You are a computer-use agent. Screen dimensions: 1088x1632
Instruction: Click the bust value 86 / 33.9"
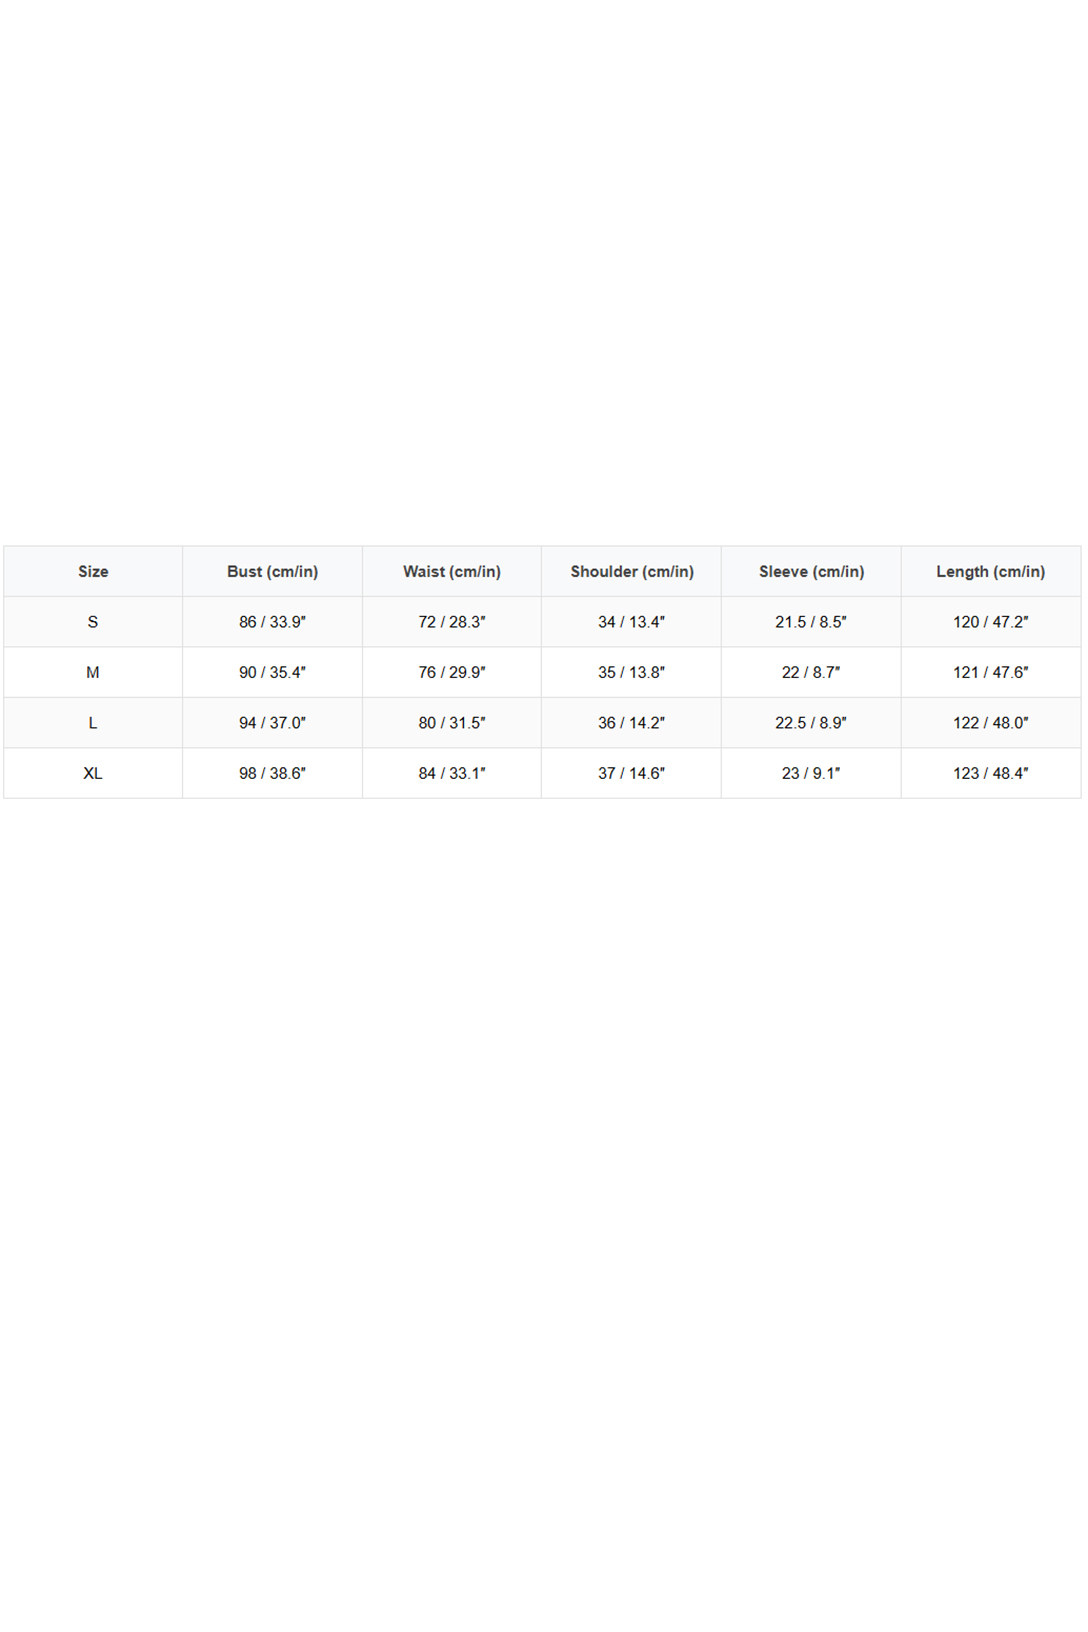click(x=272, y=622)
